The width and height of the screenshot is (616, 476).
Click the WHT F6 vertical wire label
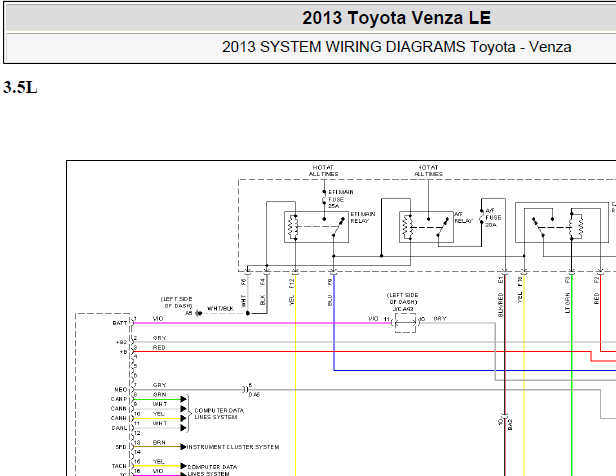(243, 293)
